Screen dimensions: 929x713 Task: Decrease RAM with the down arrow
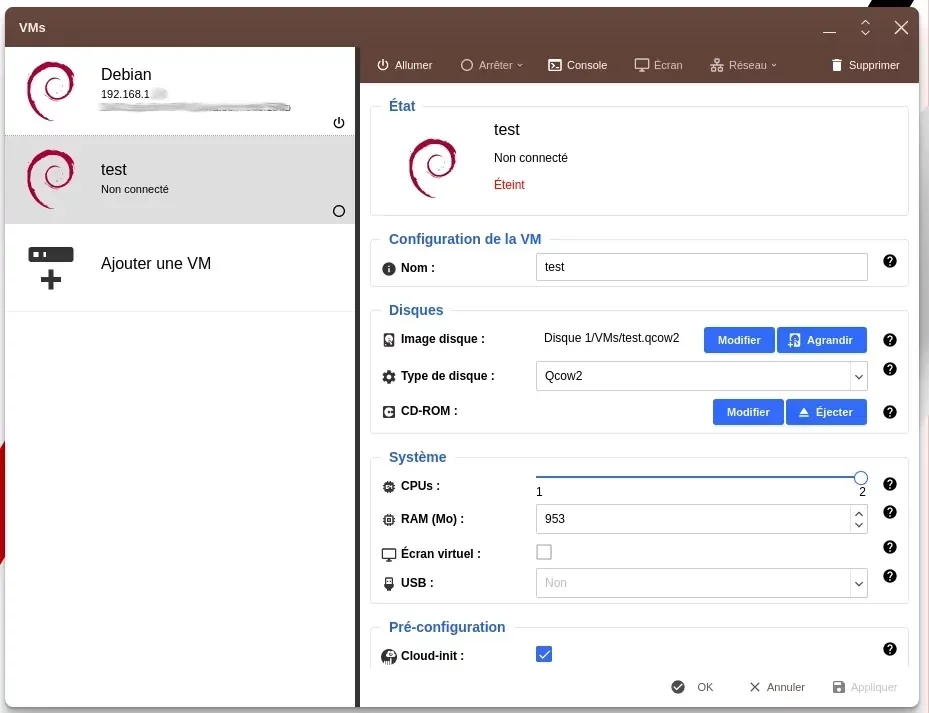point(858,525)
